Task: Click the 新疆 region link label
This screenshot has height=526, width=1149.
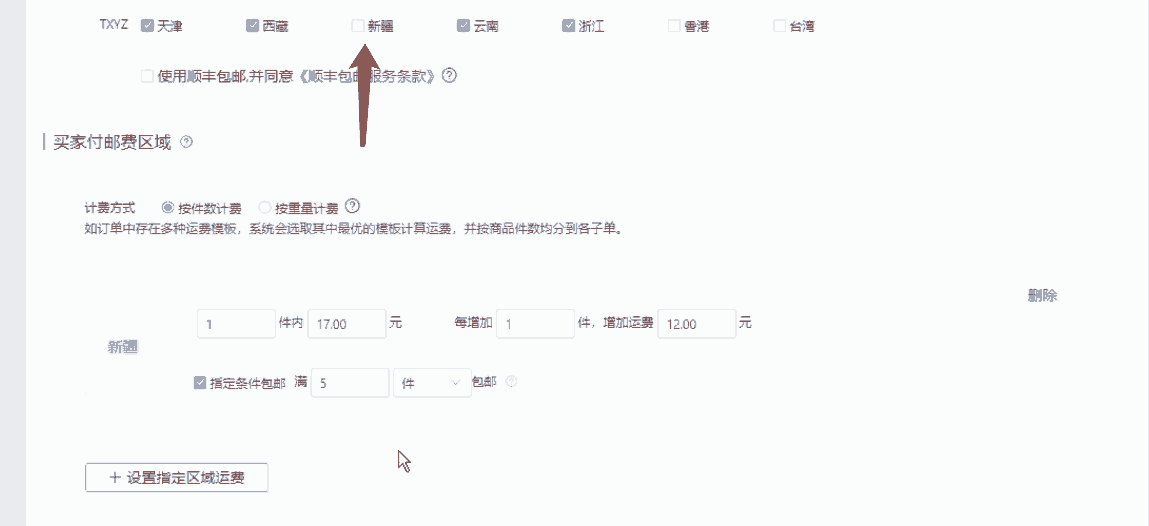Action: 123,347
